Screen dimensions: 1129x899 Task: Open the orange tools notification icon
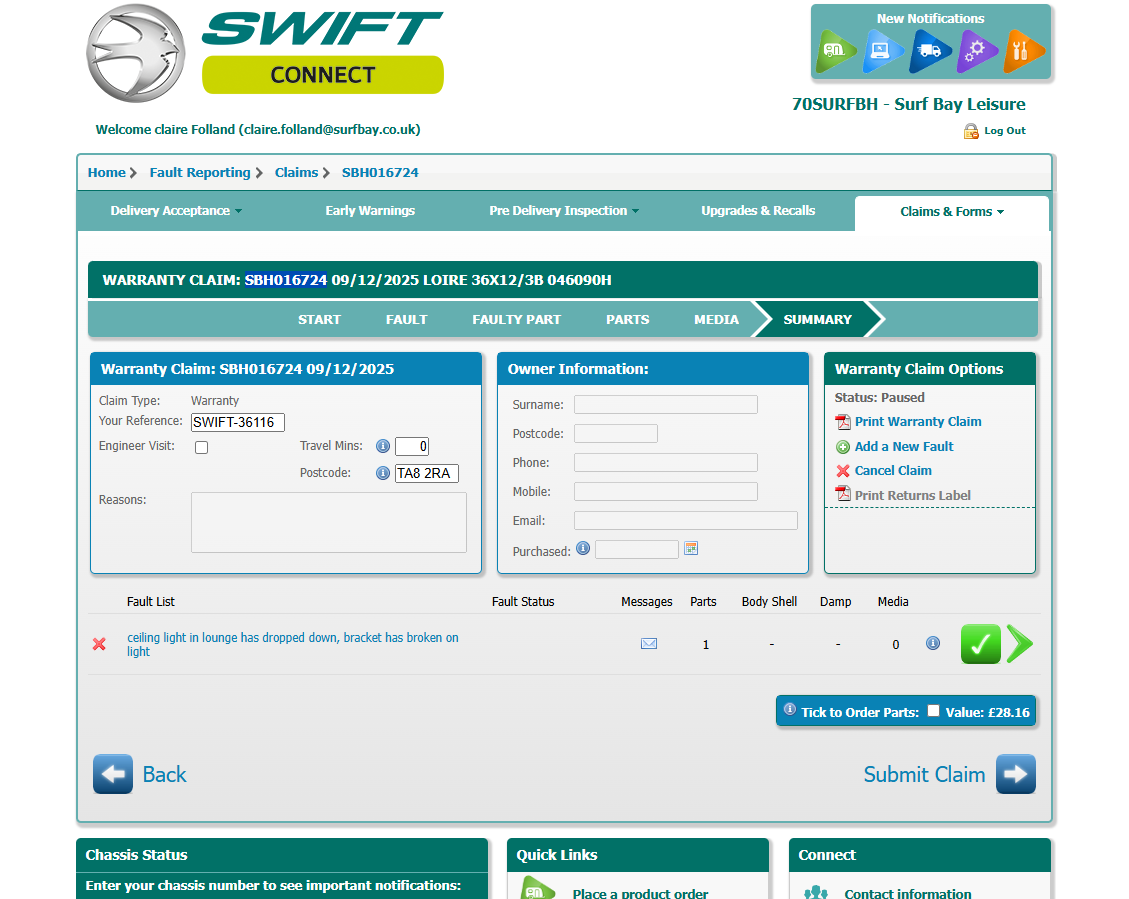1024,51
